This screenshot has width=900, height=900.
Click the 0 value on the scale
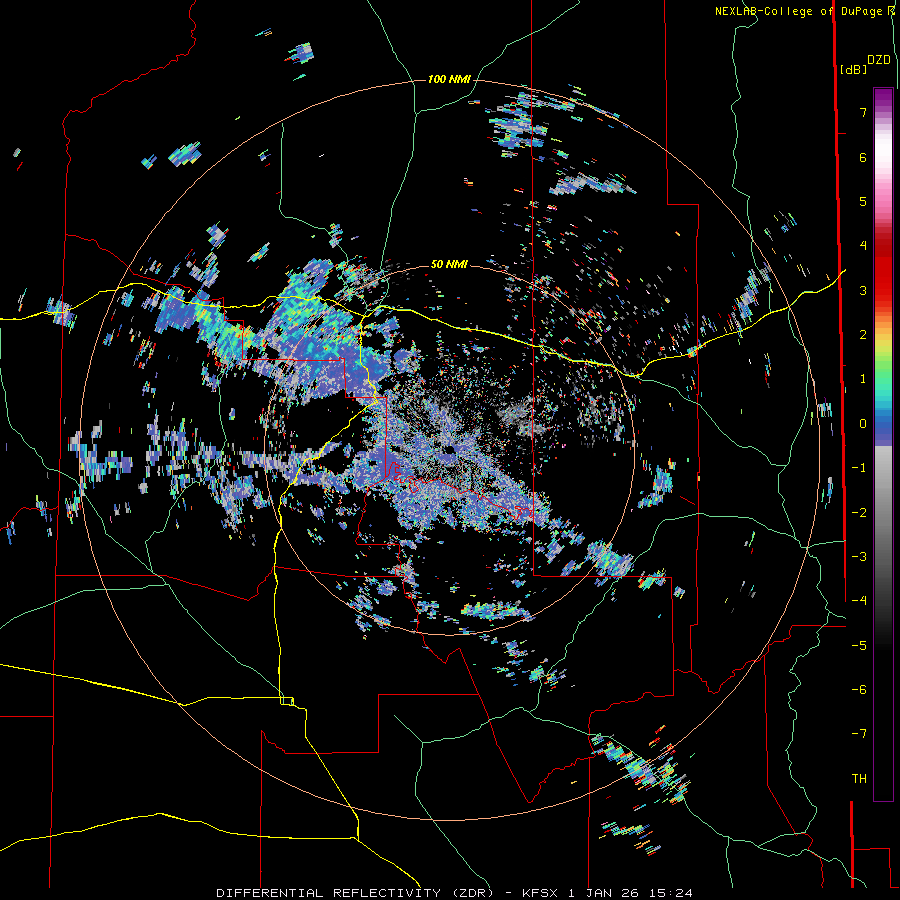tap(862, 424)
